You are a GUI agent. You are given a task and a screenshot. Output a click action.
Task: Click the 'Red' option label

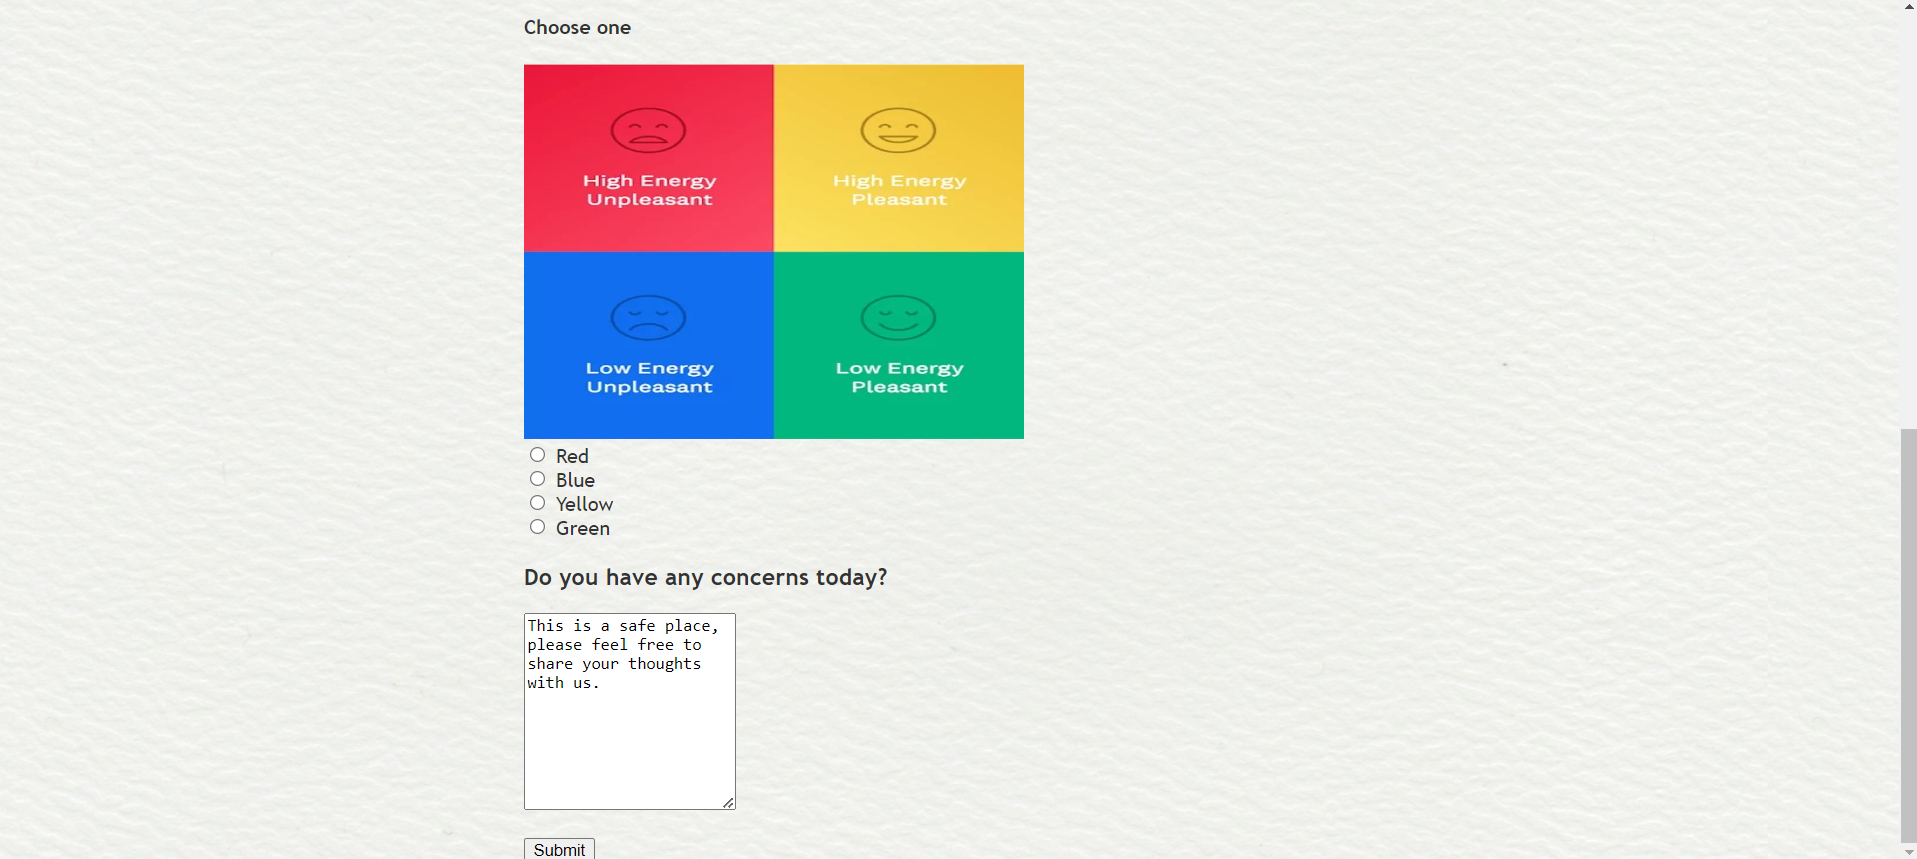(572, 456)
